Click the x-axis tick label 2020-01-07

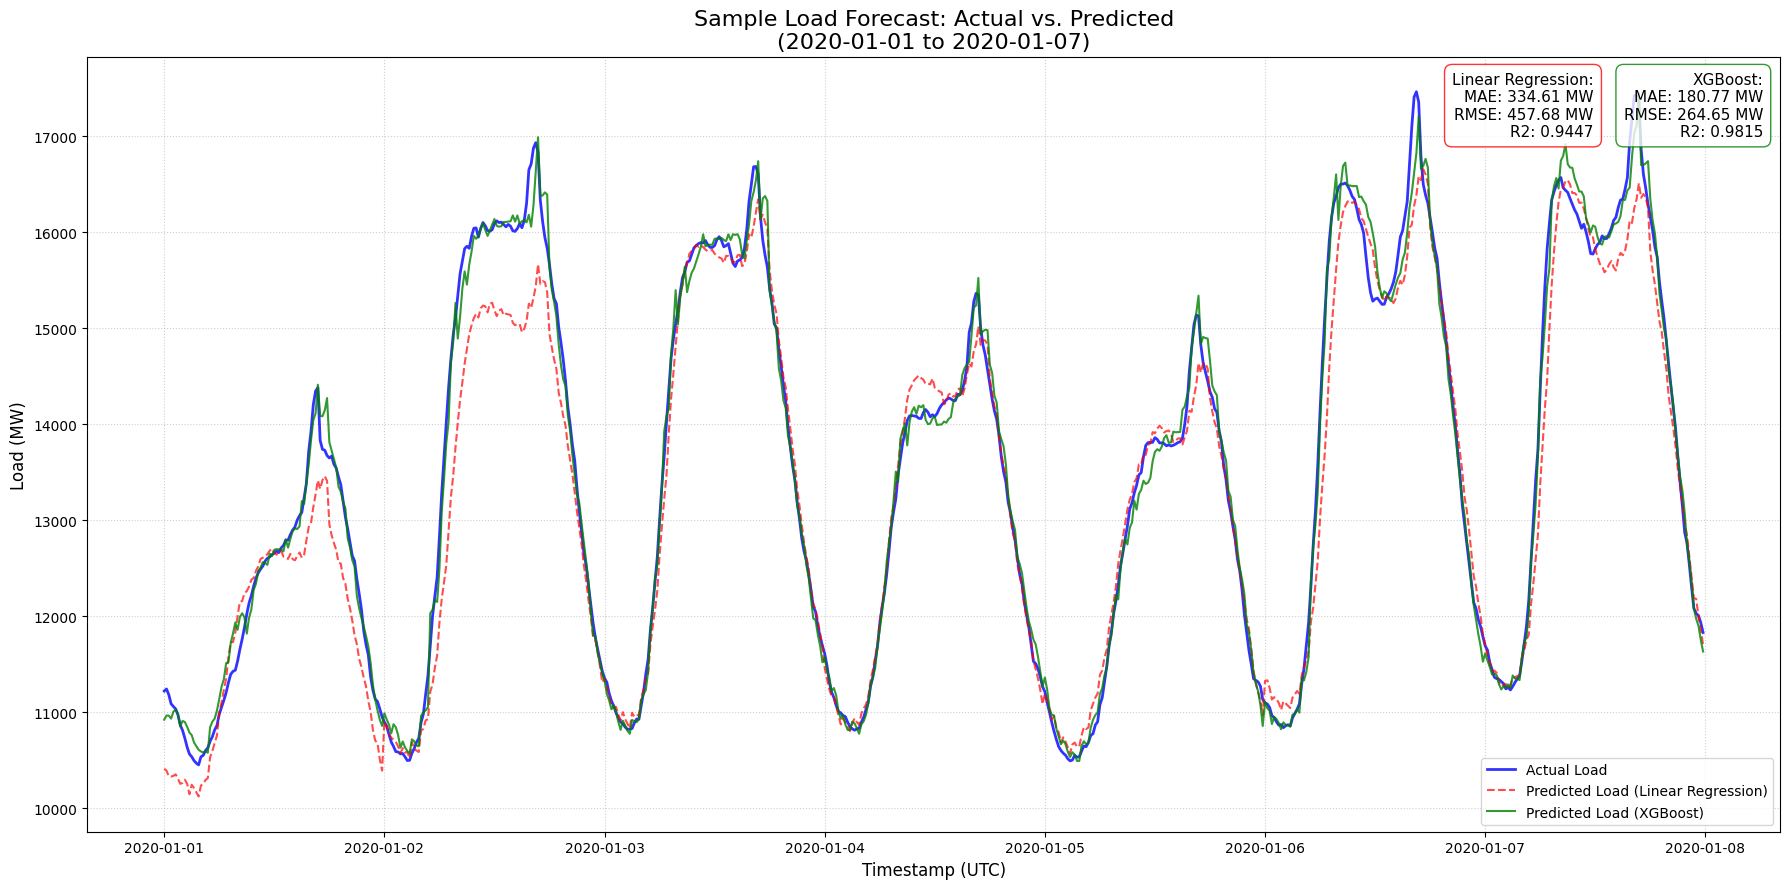[1485, 848]
